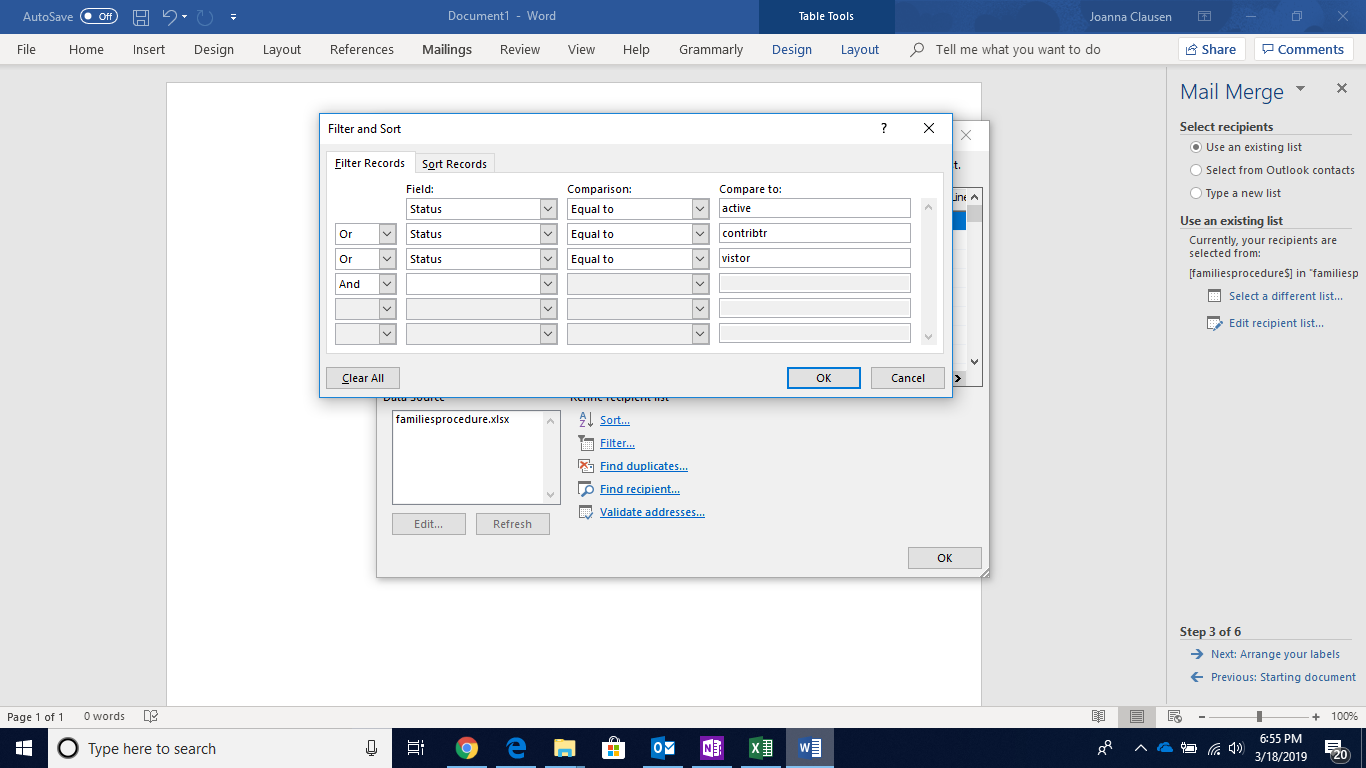
Task: Open the Grammarly ribbon tab
Action: (711, 49)
